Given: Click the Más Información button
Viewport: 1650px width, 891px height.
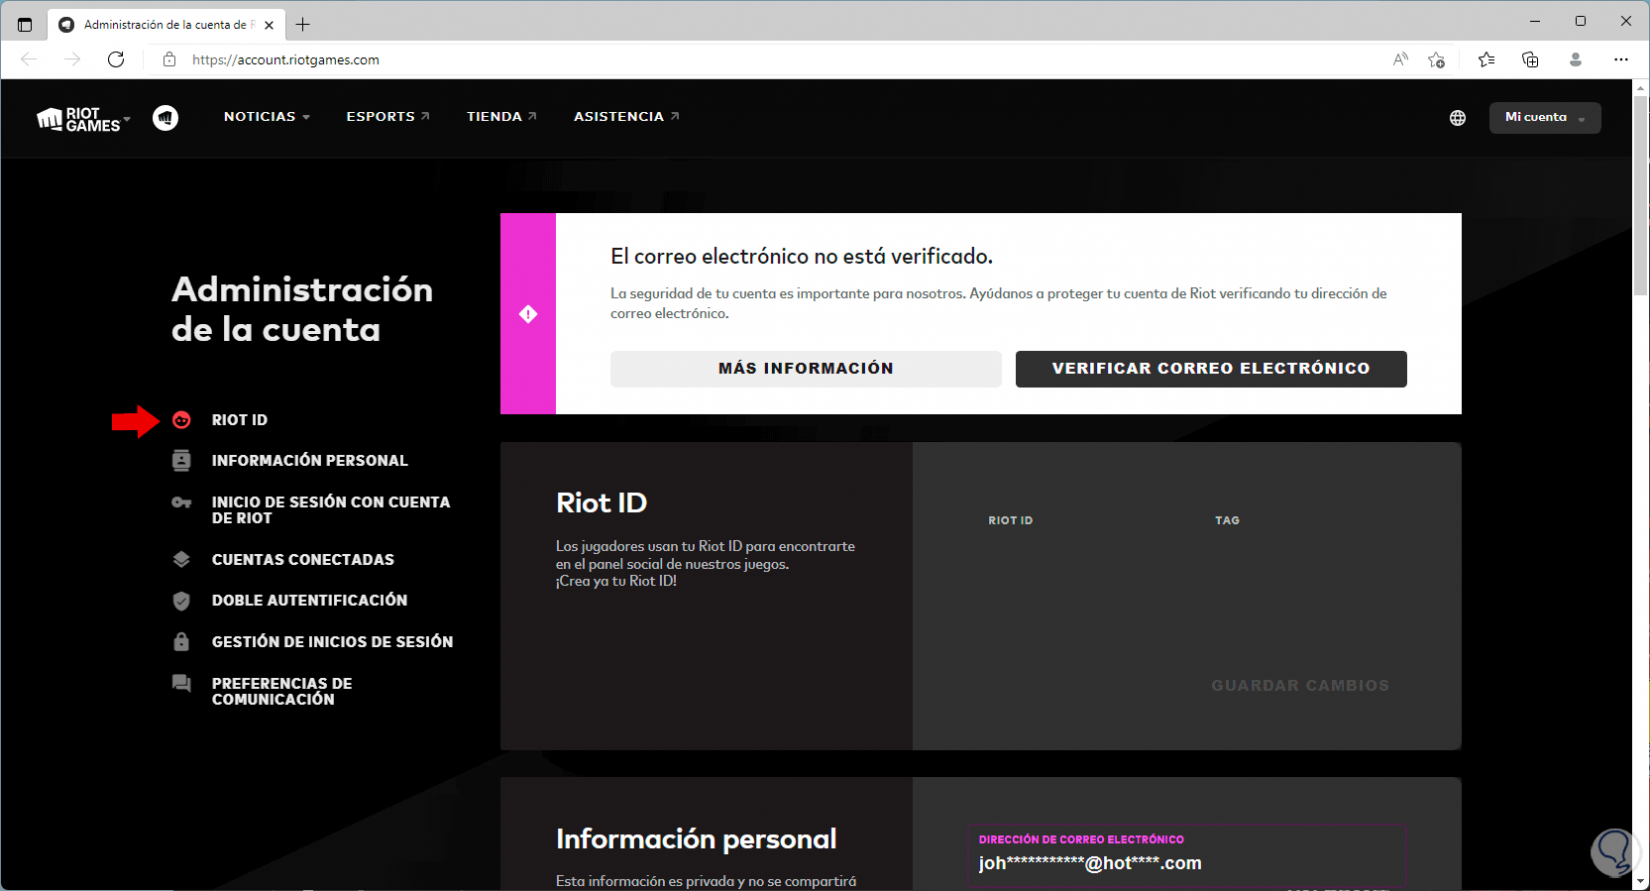Looking at the screenshot, I should (806, 368).
